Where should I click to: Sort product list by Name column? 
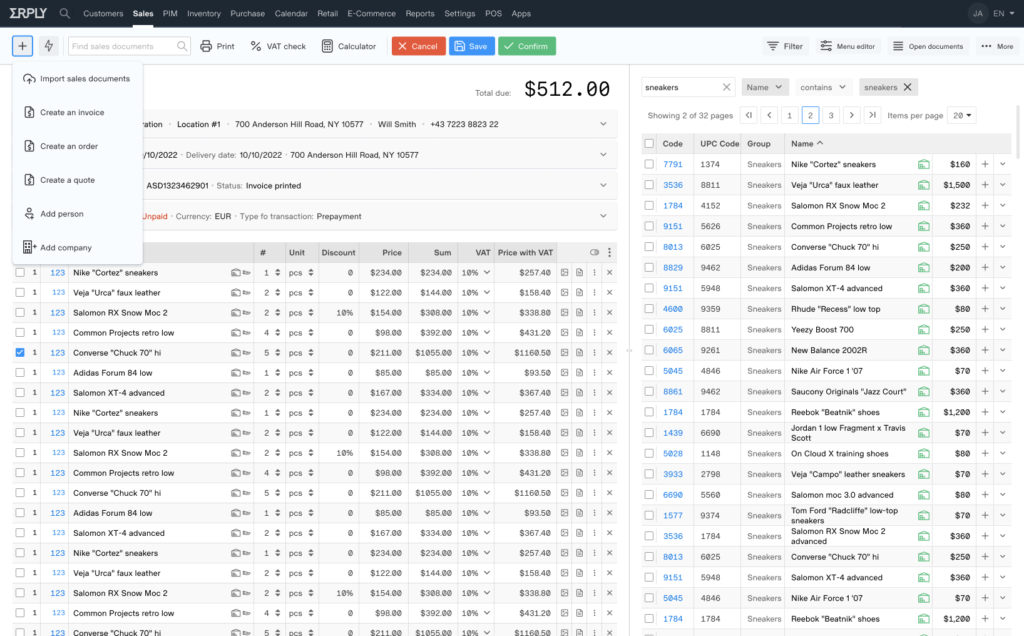pos(807,143)
